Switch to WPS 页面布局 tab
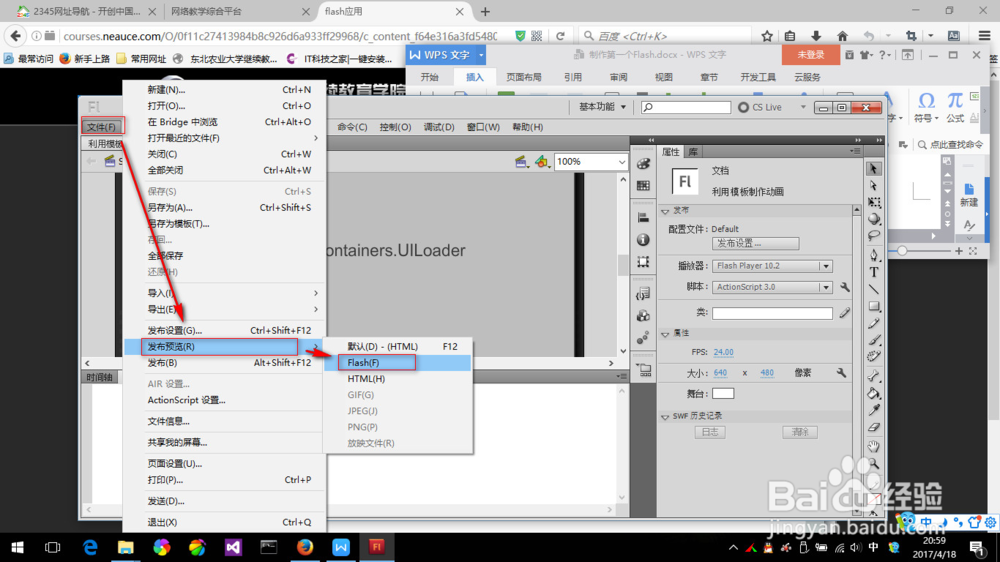This screenshot has width=1000, height=562. [x=524, y=77]
